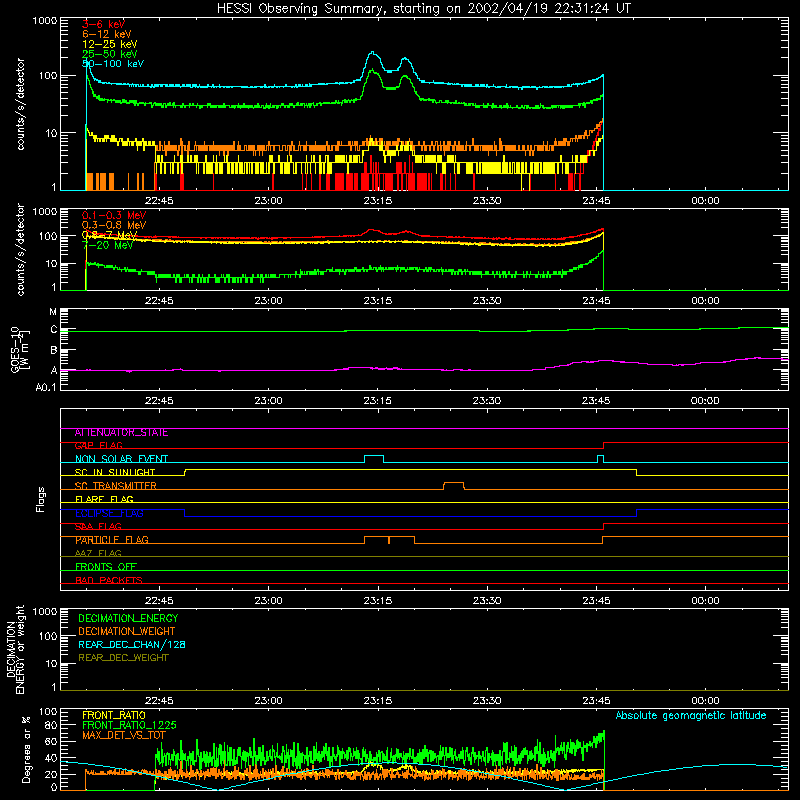Select the NON_SOLAR_EVENT flag label
Viewport: 800px width, 800px height.
(121, 459)
